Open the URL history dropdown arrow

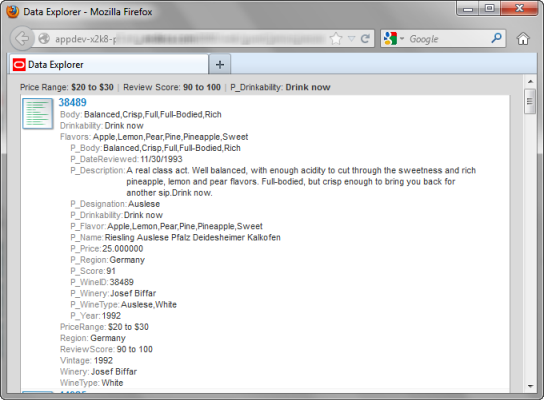(352, 39)
